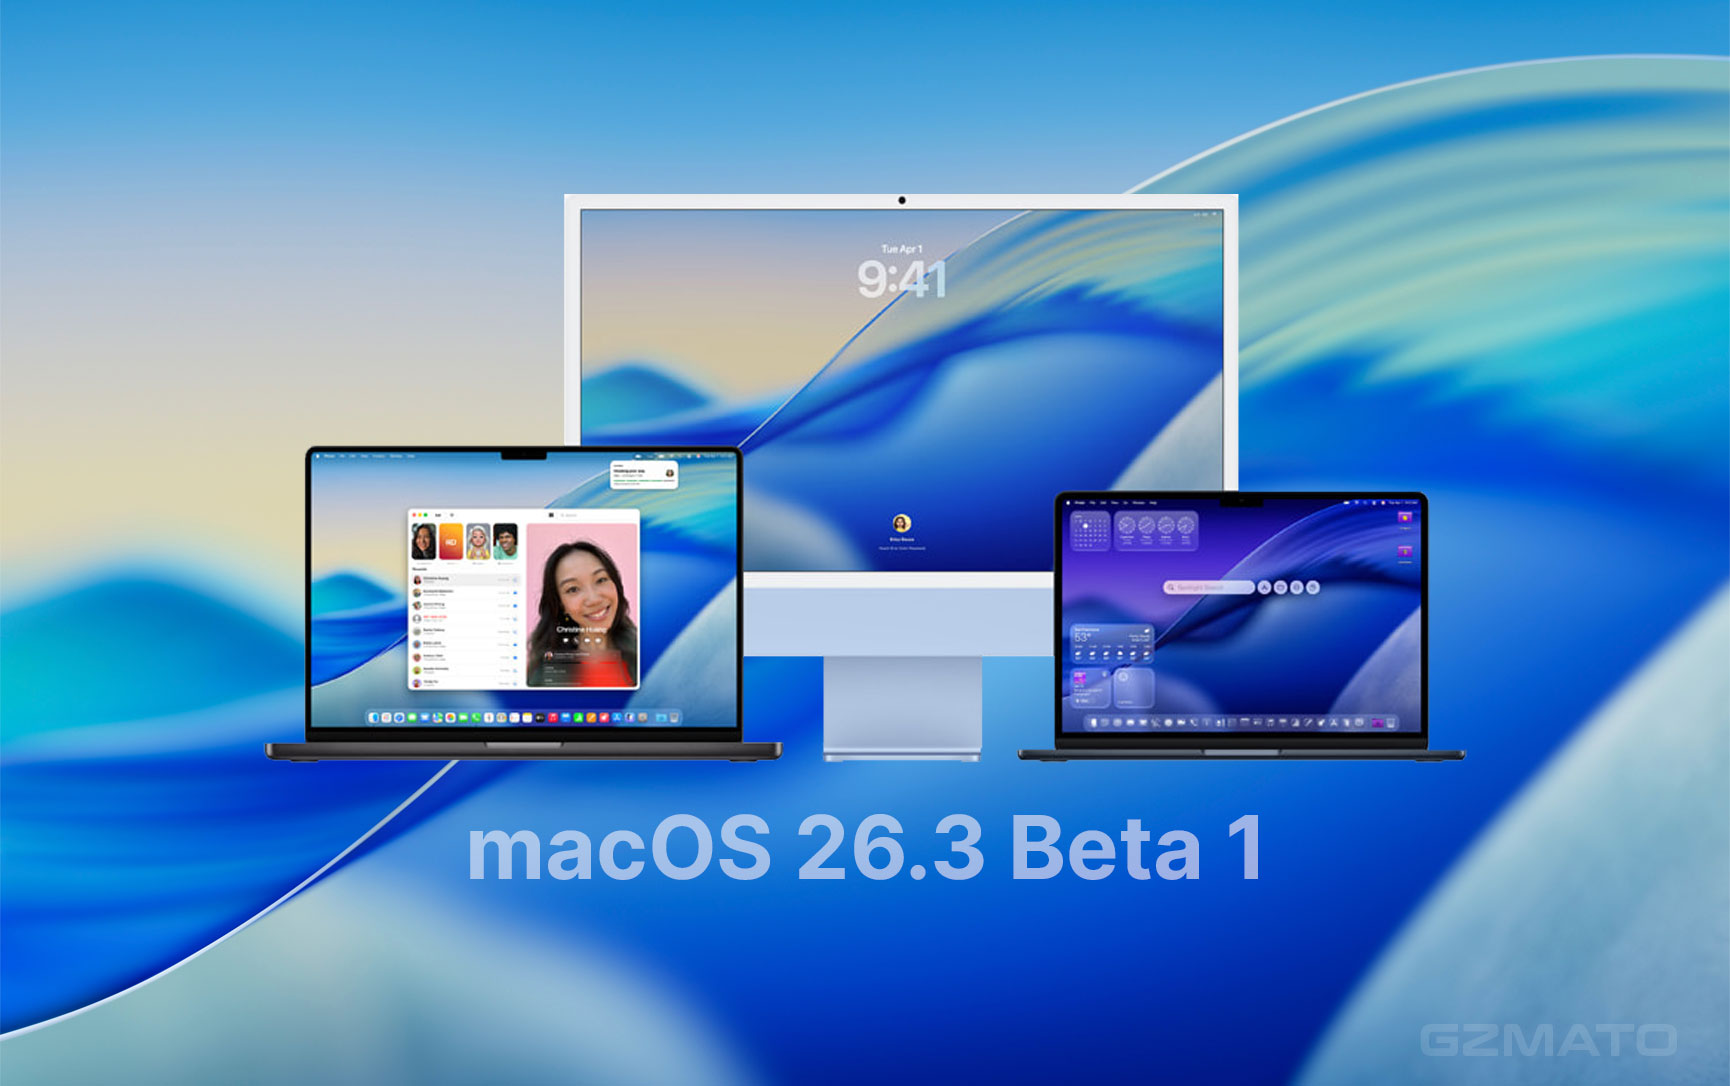Click the user avatar on the iMac lock screen
Screen dimensions: 1730x1086
click(901, 523)
